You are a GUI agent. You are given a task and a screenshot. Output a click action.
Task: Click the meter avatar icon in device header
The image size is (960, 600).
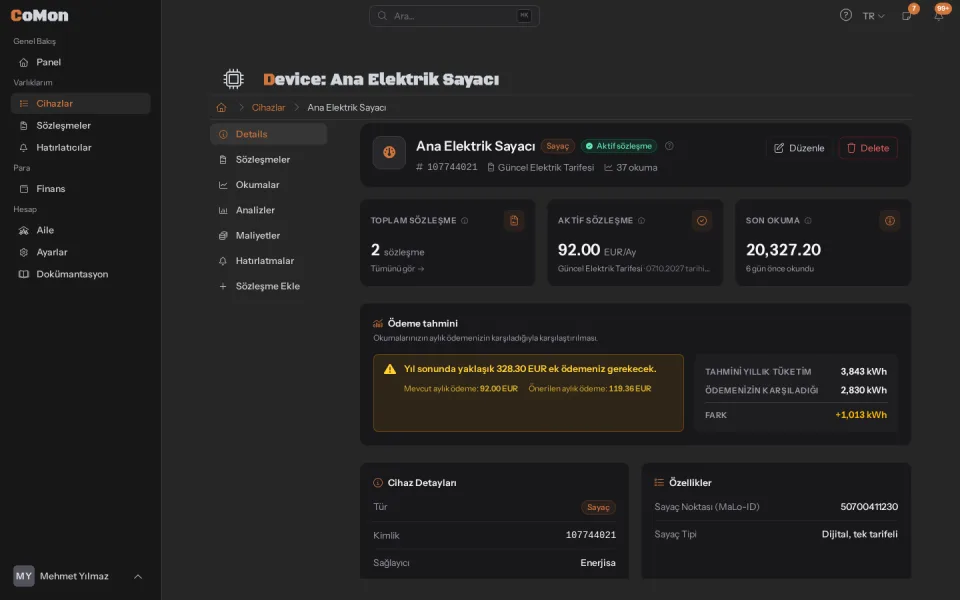pyautogui.click(x=389, y=152)
